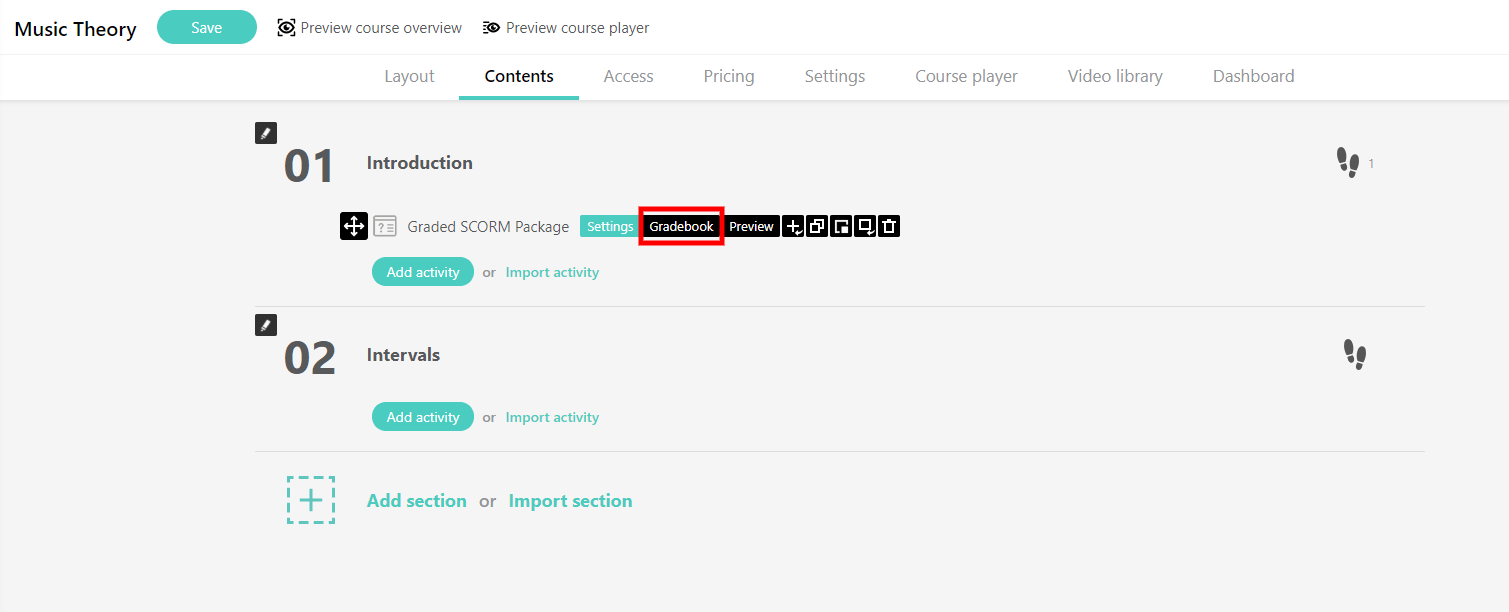
Task: Click the eye icon for Preview course player
Action: (x=491, y=28)
